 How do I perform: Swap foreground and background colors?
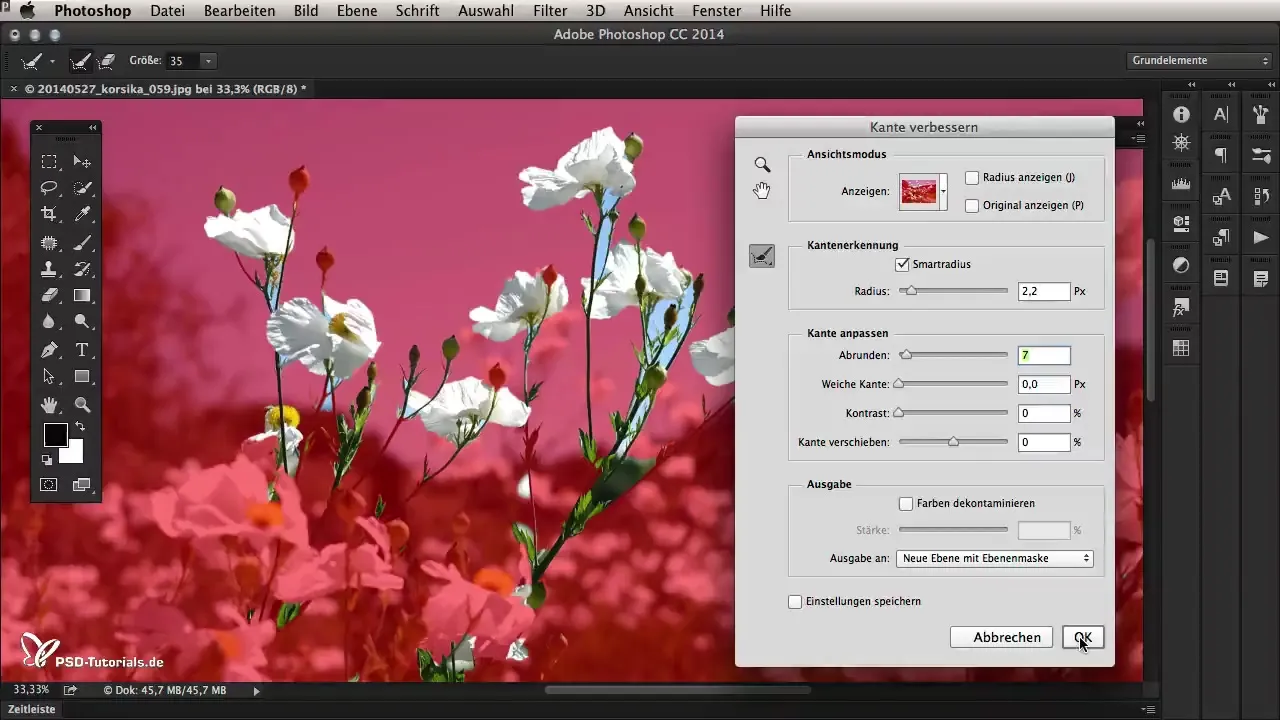click(x=79, y=427)
